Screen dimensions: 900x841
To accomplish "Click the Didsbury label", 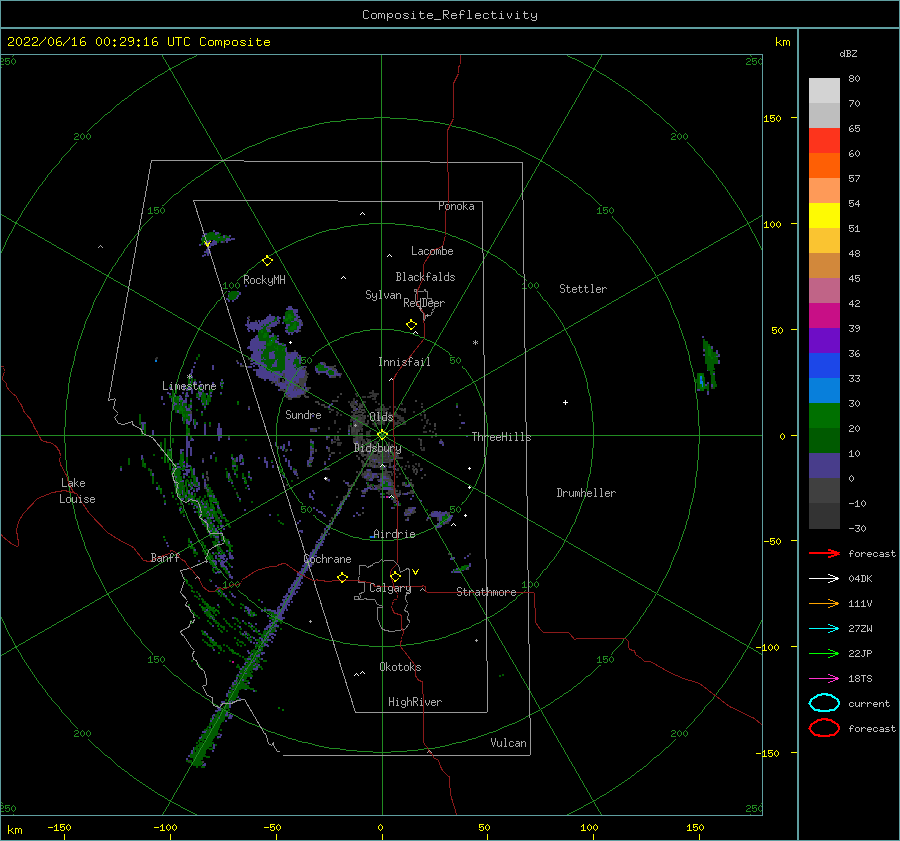I will [377, 448].
